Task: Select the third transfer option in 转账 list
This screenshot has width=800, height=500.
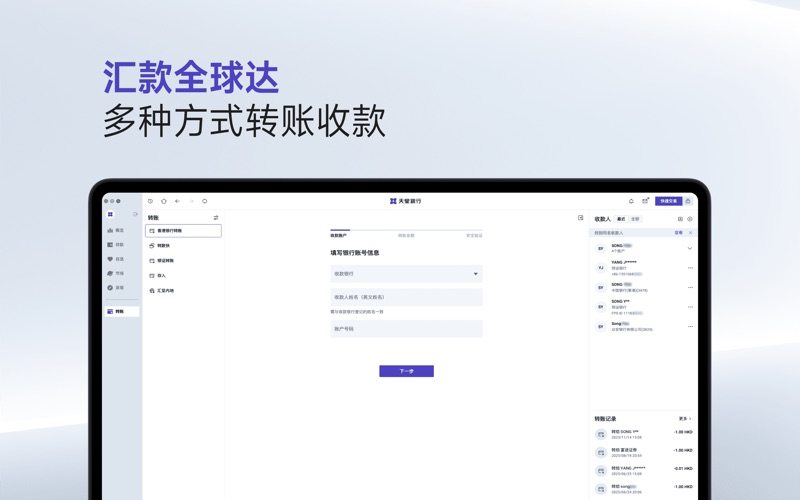Action: click(183, 261)
